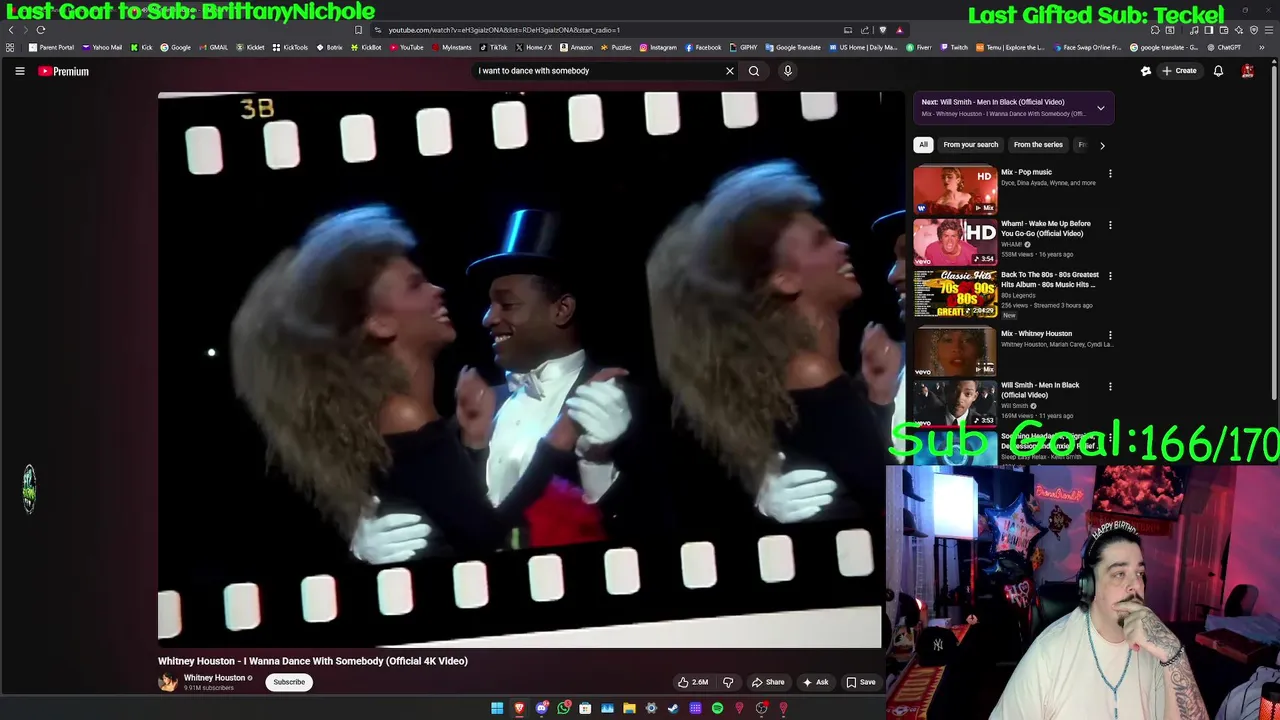
Task: Go to YouTube Premium home logo
Action: [64, 71]
